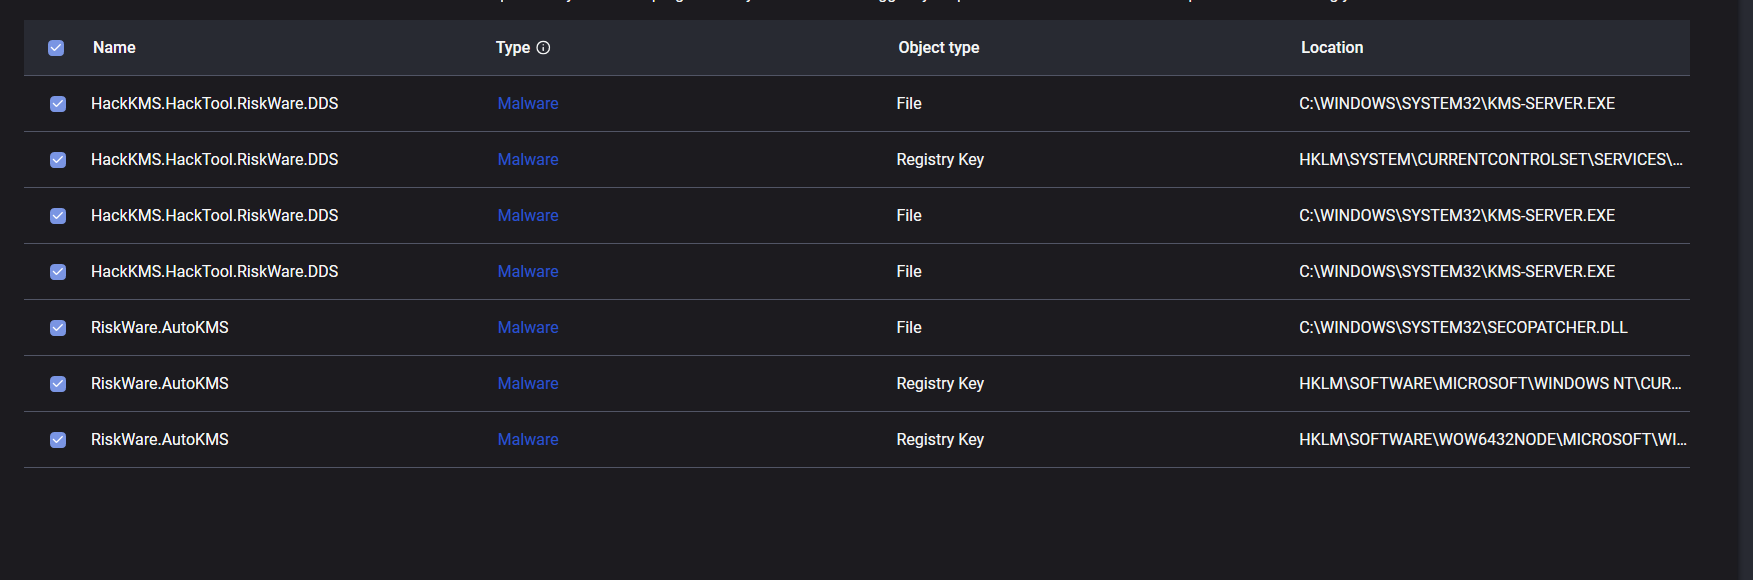Click RiskWare.AutoKMS name in SECOPATCHER.DLL row
The height and width of the screenshot is (580, 1753).
tap(160, 328)
